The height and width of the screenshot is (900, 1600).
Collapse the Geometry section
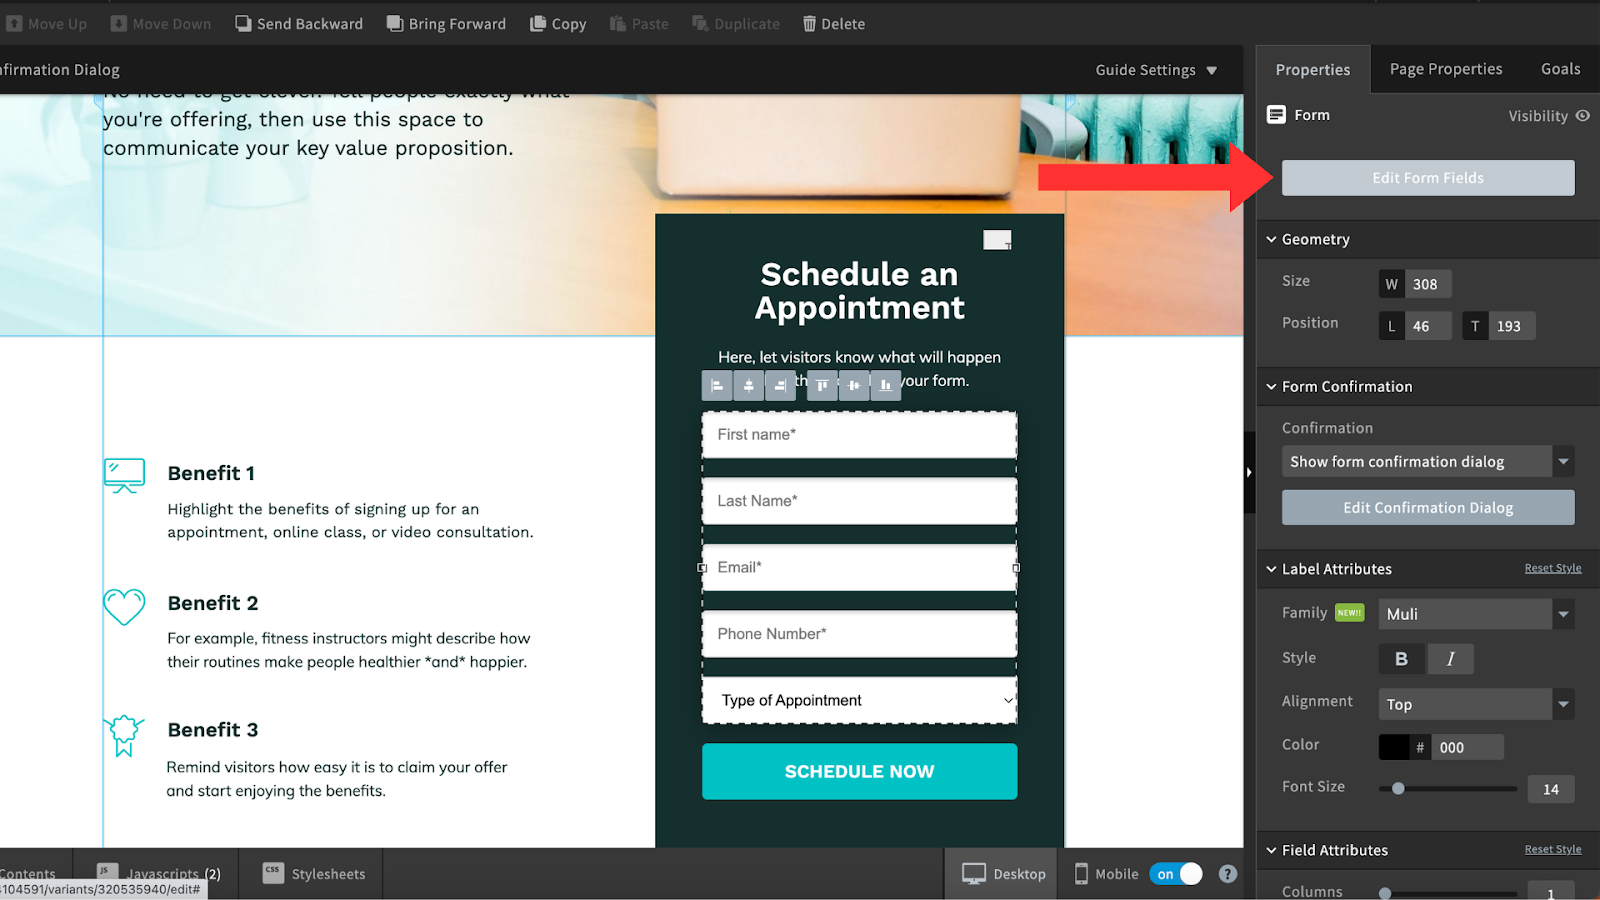pos(1272,240)
